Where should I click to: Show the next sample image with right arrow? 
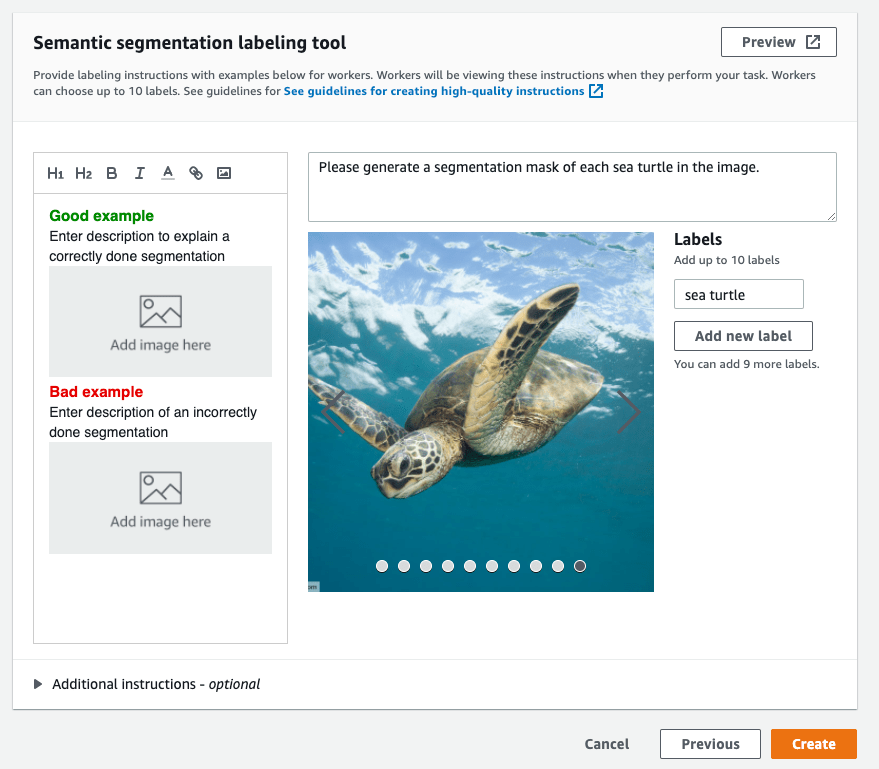pyautogui.click(x=628, y=412)
